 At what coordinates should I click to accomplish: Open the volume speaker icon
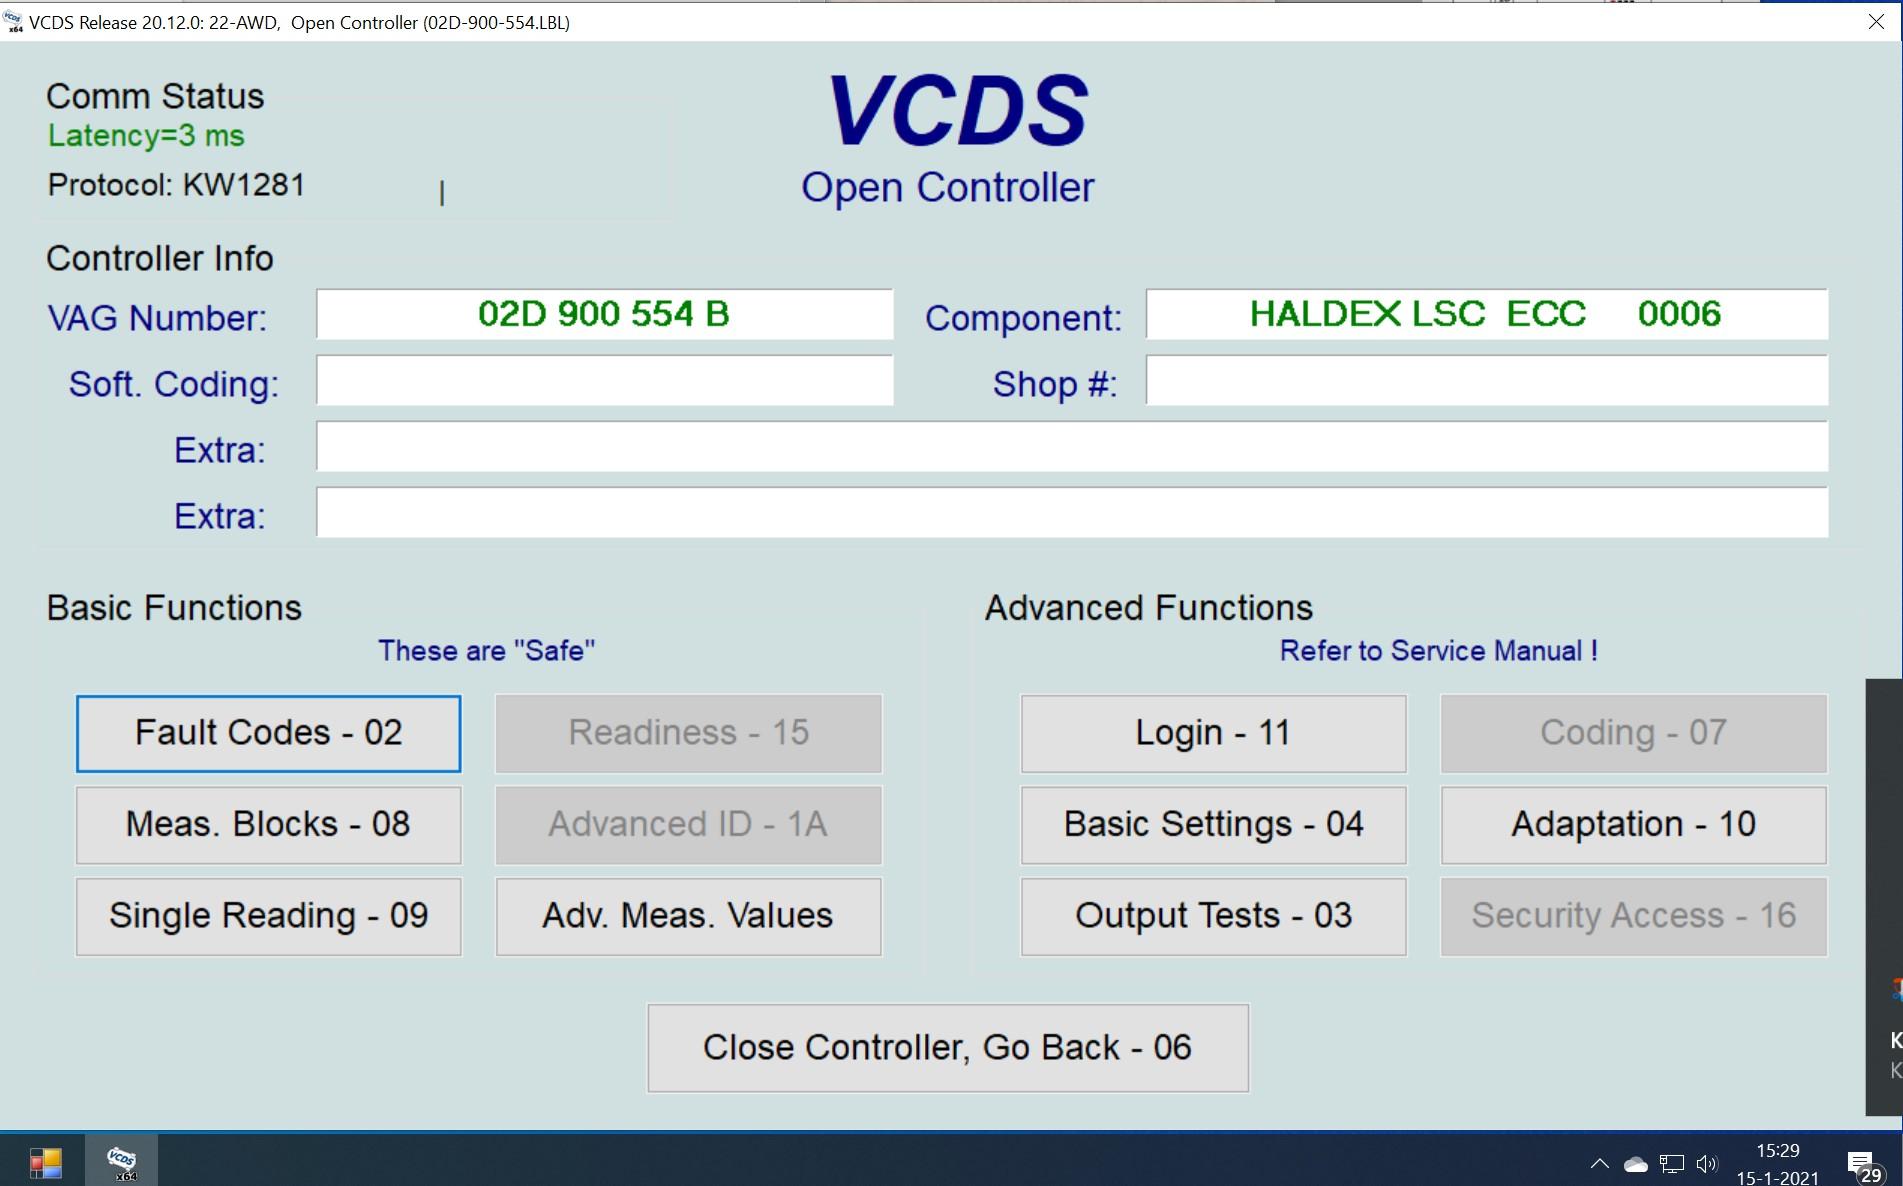pos(1707,1164)
